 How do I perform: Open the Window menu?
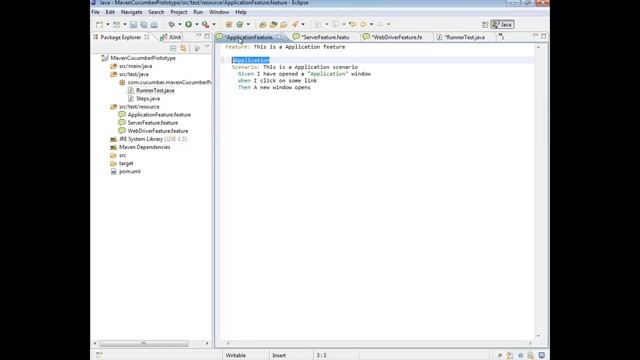[219, 12]
